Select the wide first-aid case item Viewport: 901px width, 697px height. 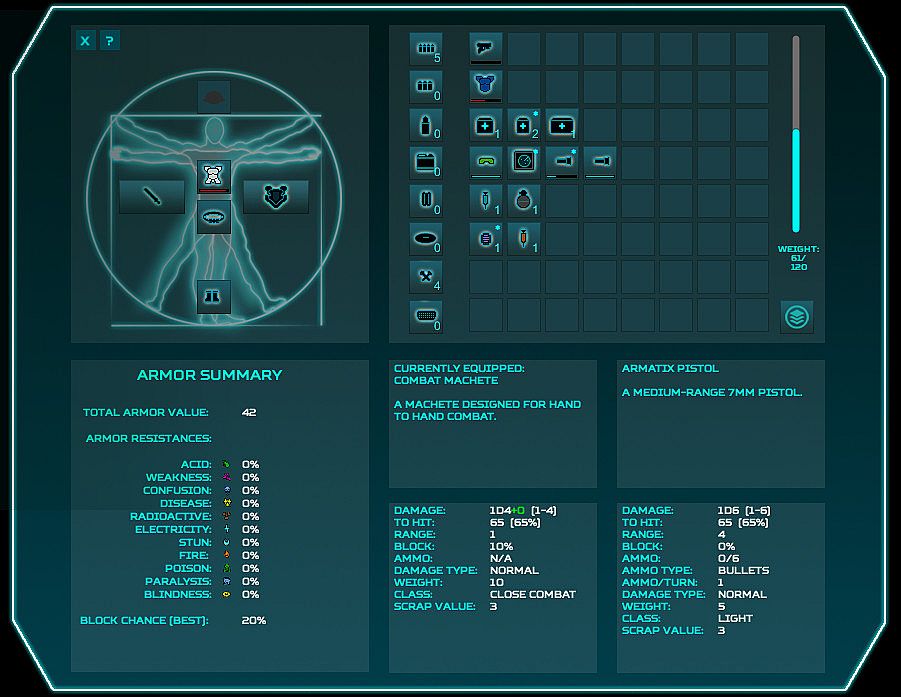tap(561, 125)
